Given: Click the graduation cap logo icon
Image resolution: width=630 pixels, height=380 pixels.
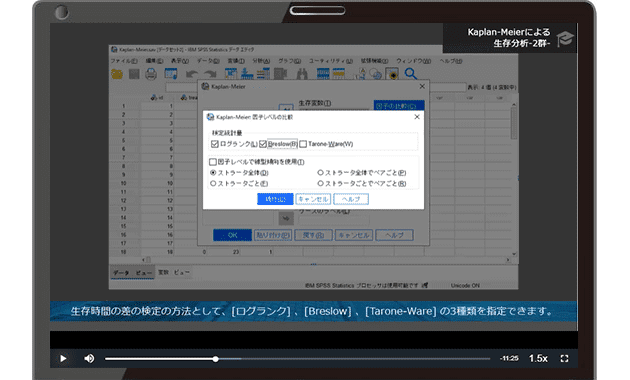Looking at the screenshot, I should (565, 39).
